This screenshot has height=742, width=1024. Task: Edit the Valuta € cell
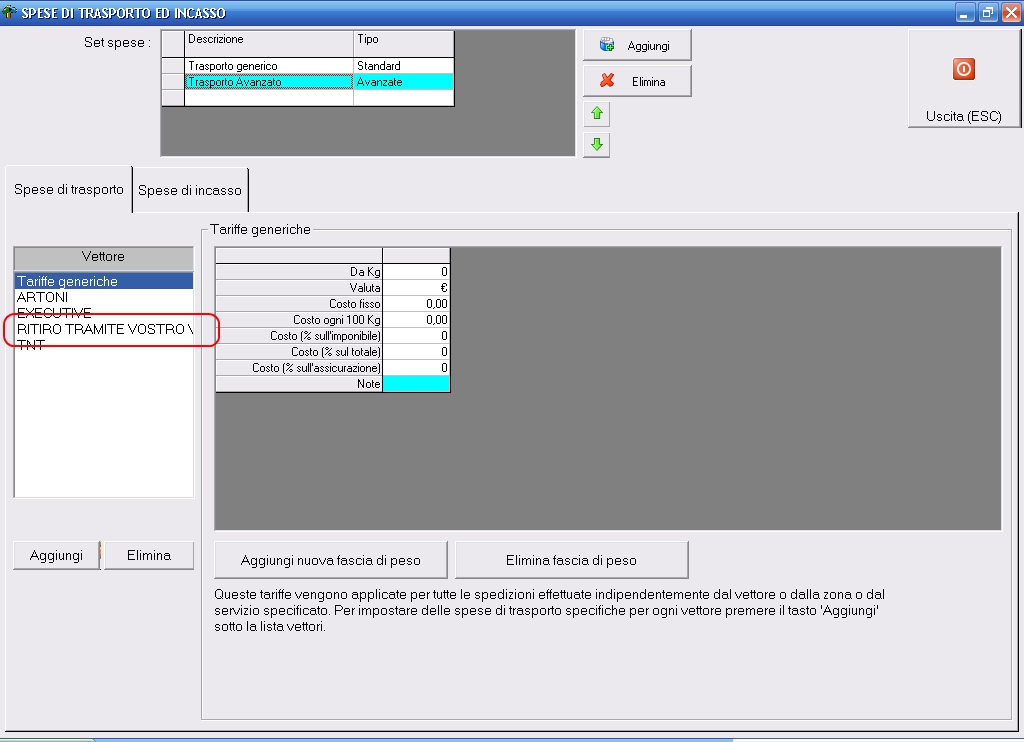coord(416,288)
